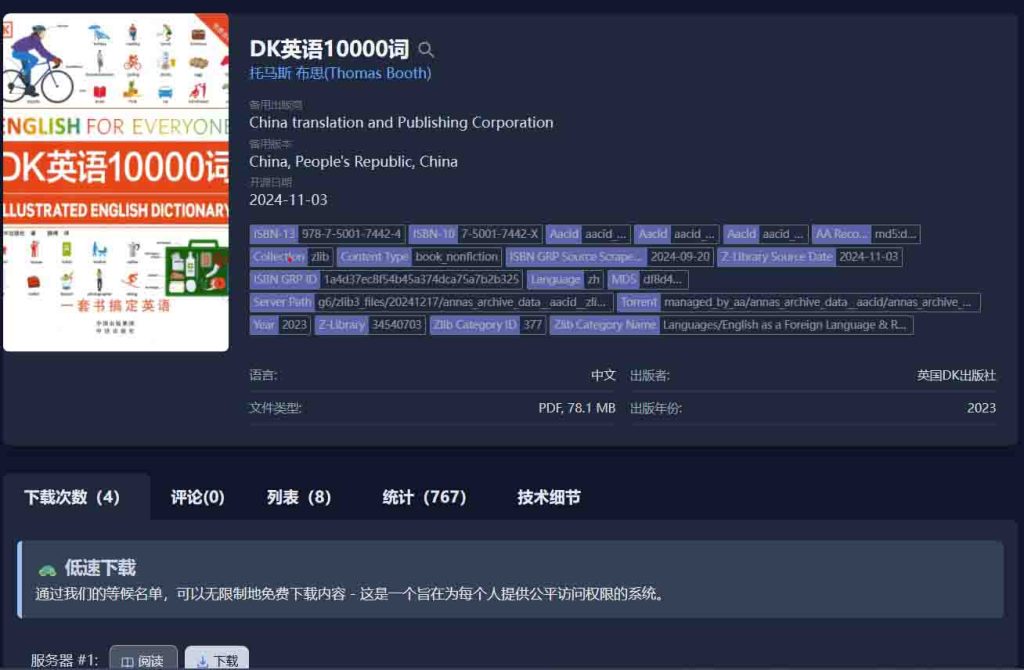Click the Year 2023 tag
The width and height of the screenshot is (1024, 670).
coord(280,325)
